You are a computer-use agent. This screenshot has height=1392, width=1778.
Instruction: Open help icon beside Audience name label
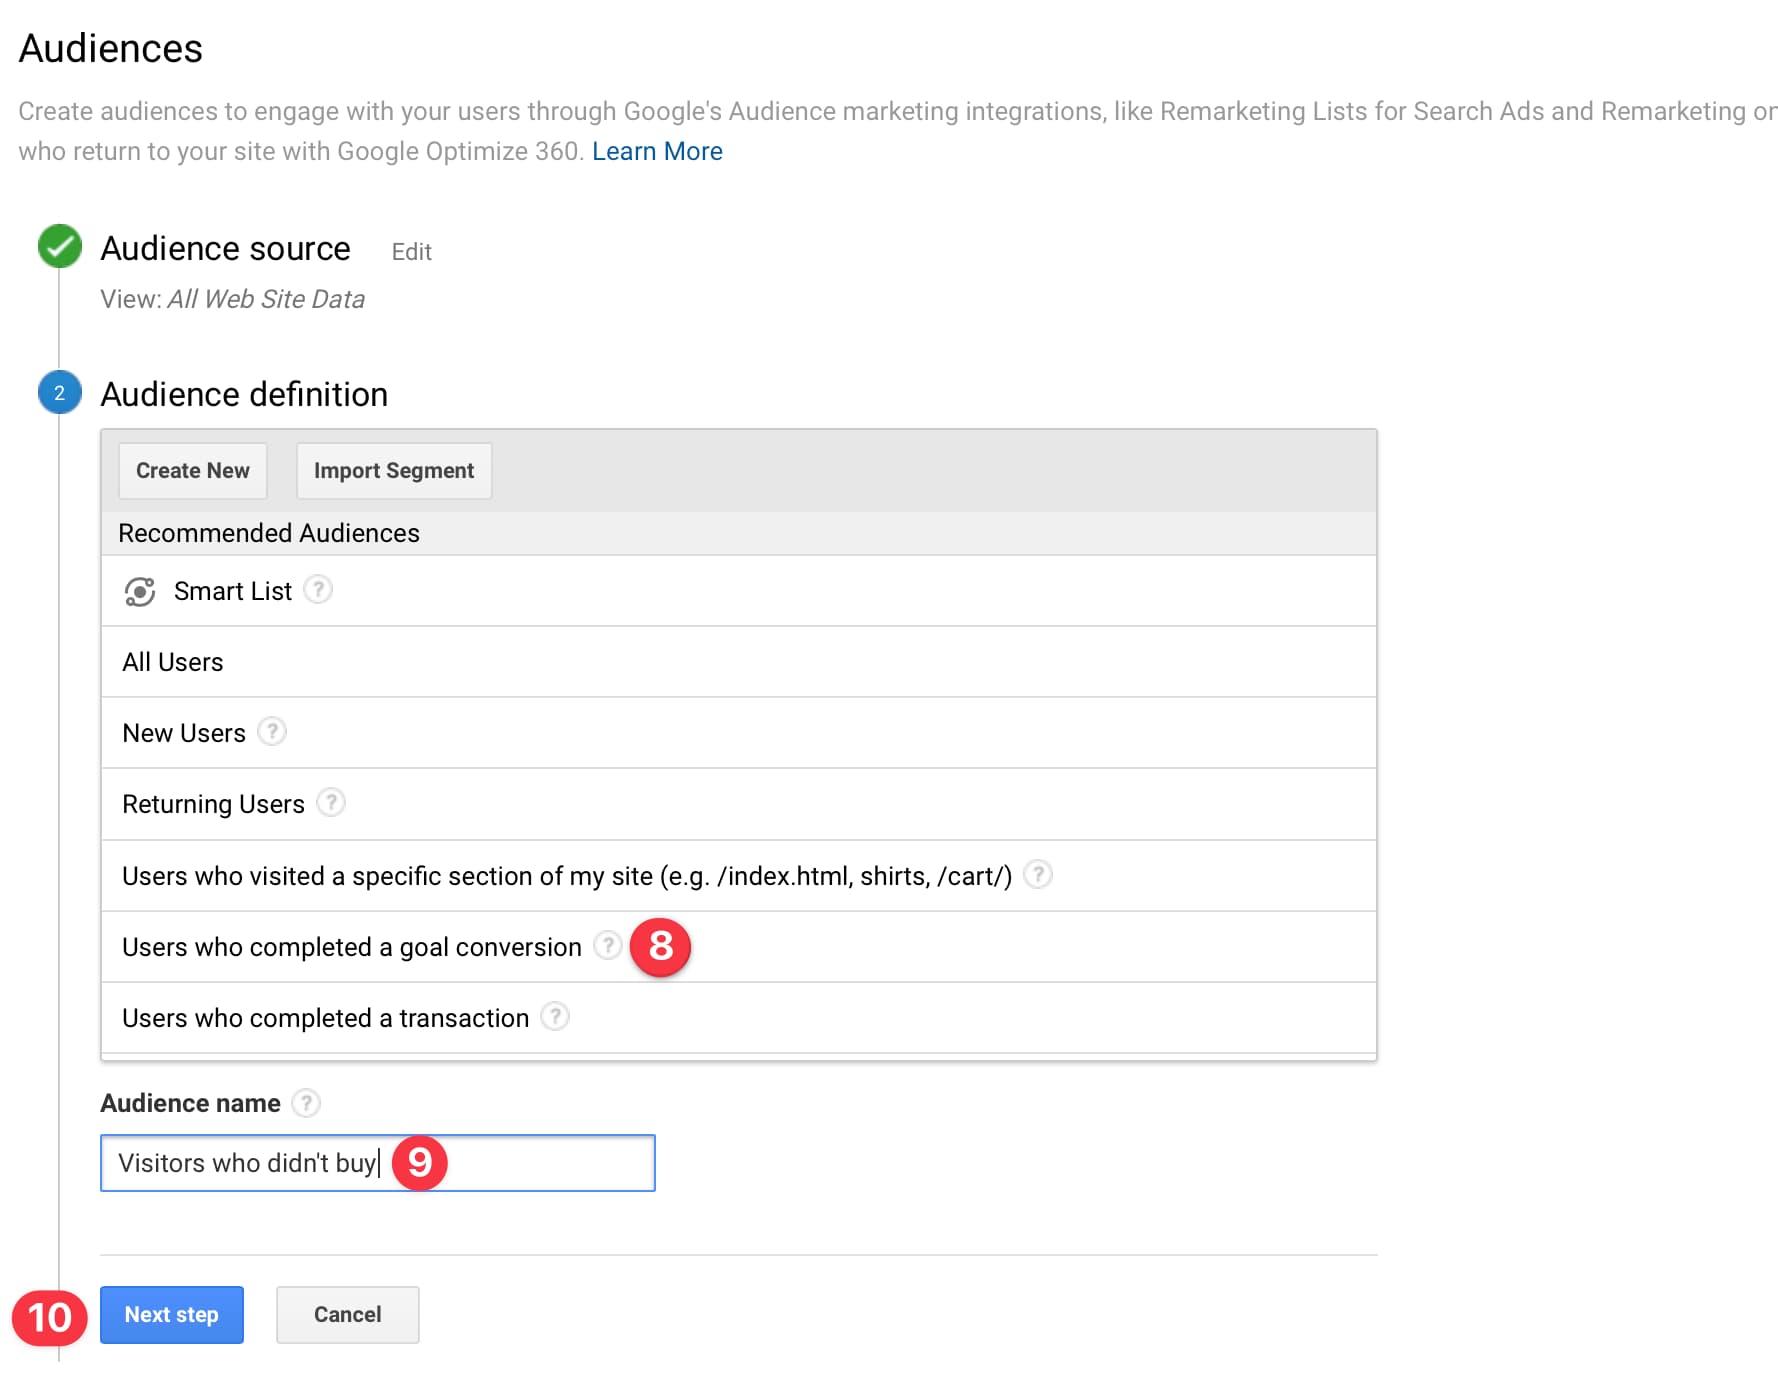pyautogui.click(x=306, y=1103)
